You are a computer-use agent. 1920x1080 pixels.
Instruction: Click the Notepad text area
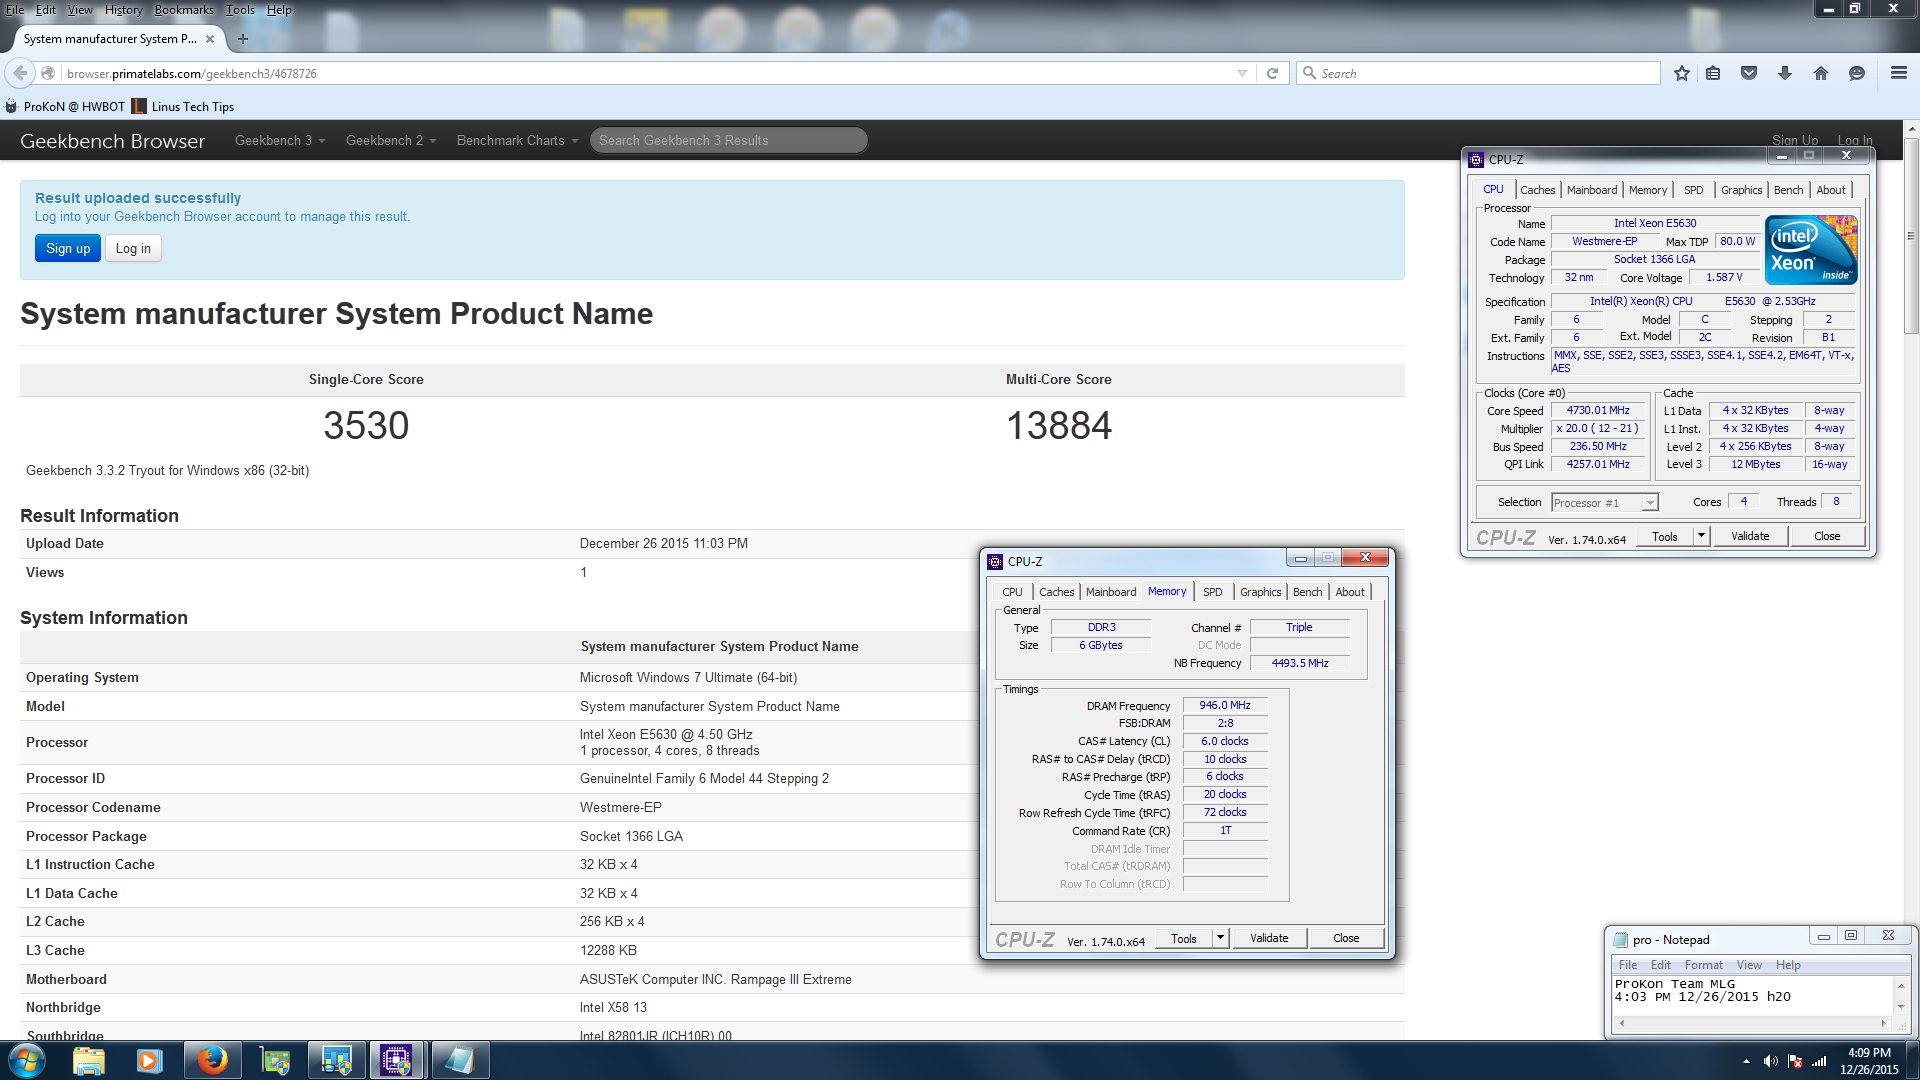tap(1752, 995)
